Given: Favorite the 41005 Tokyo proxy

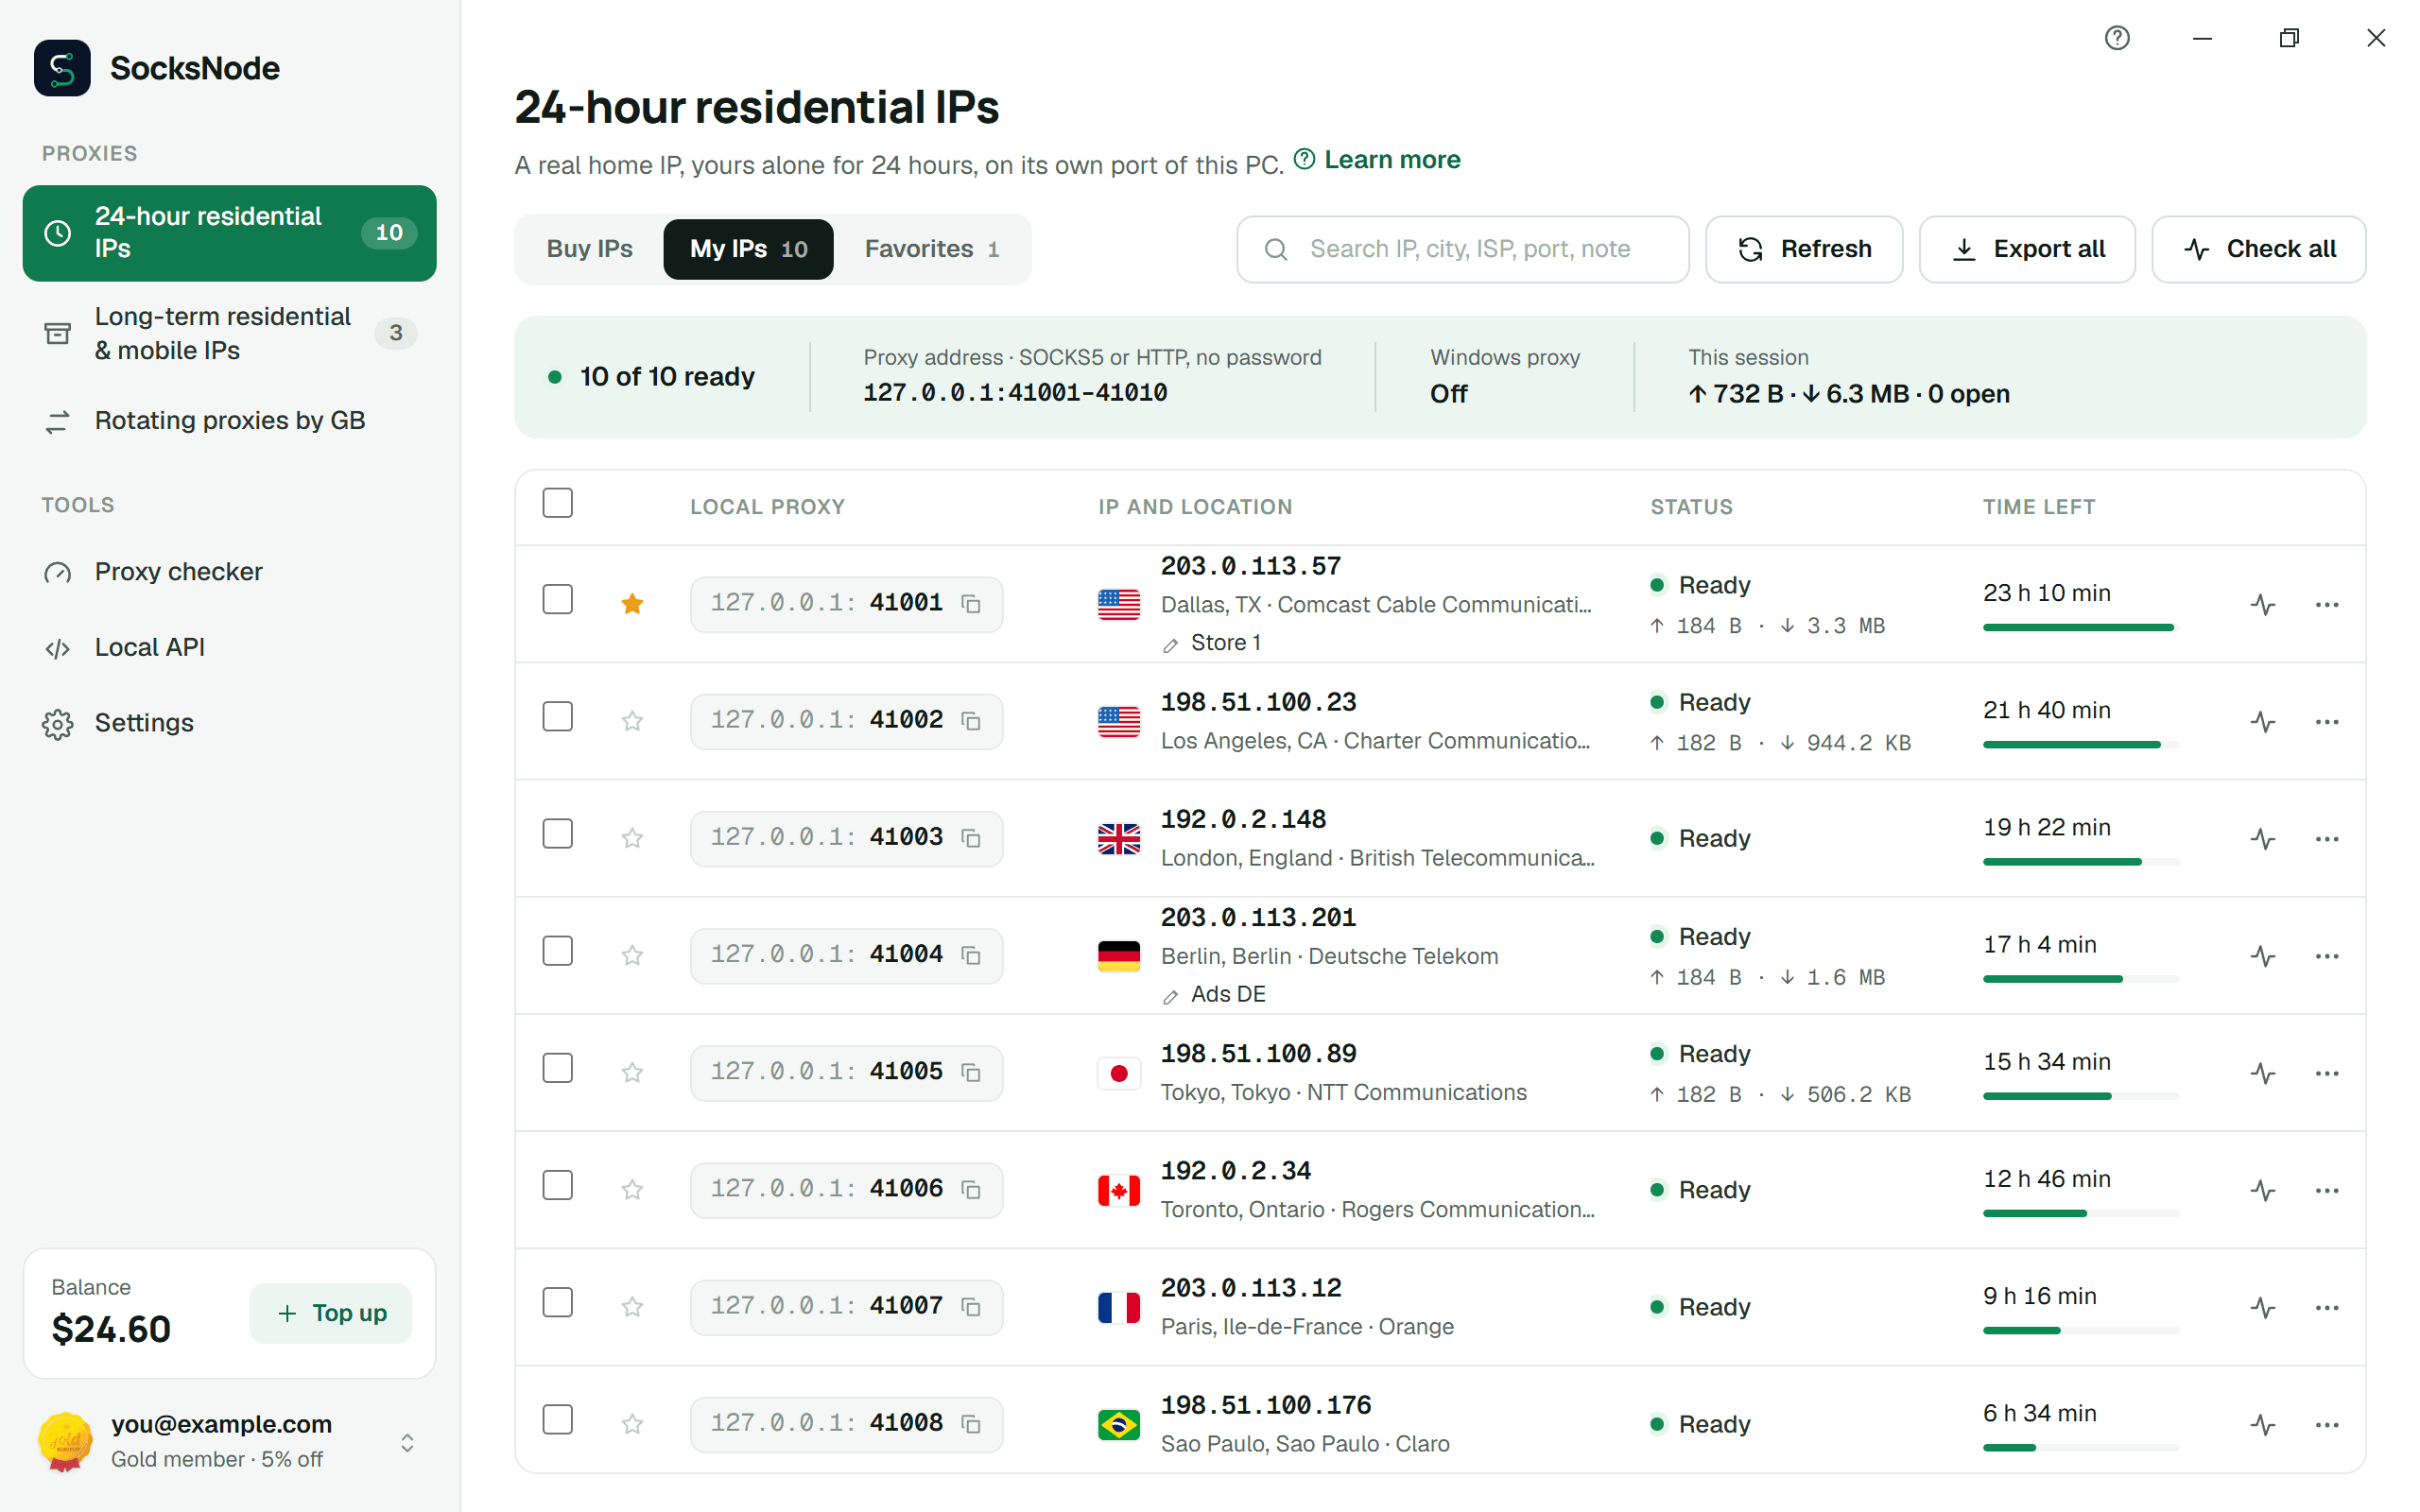Looking at the screenshot, I should 632,1072.
